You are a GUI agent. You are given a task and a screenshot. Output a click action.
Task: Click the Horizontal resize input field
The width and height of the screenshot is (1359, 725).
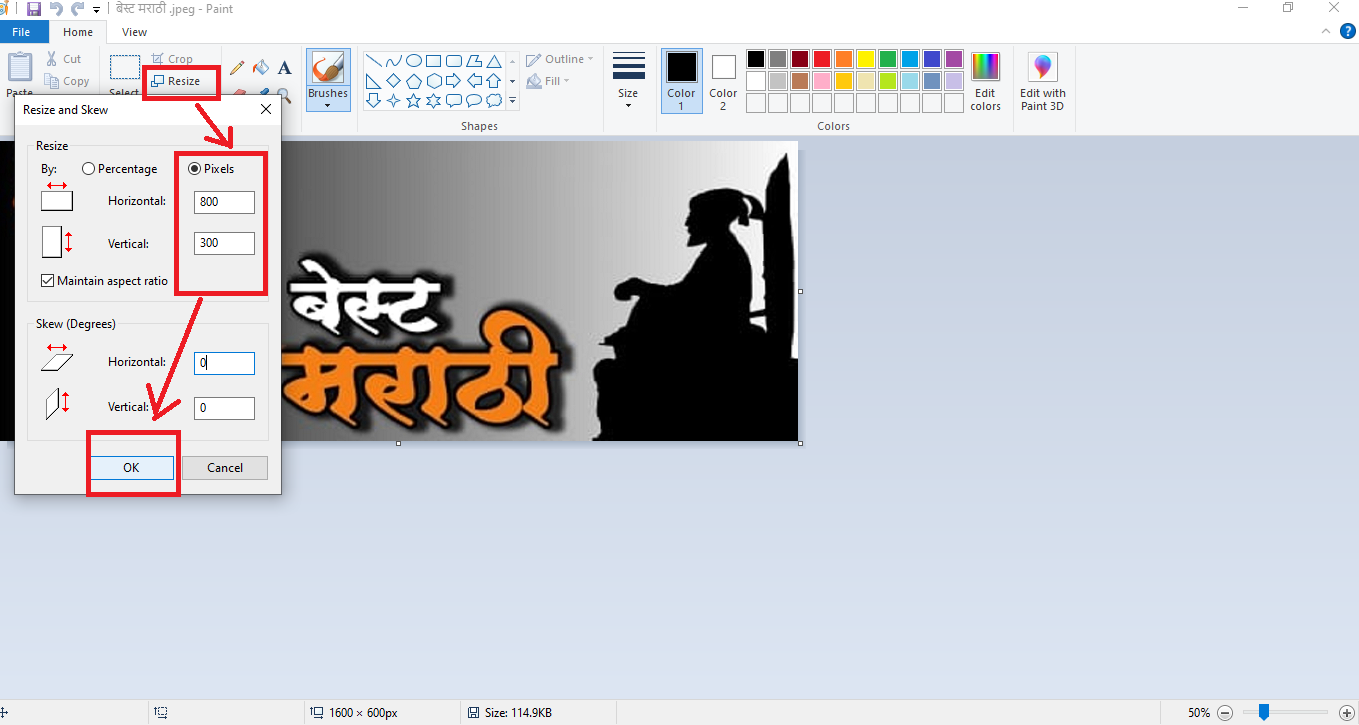[x=224, y=202]
